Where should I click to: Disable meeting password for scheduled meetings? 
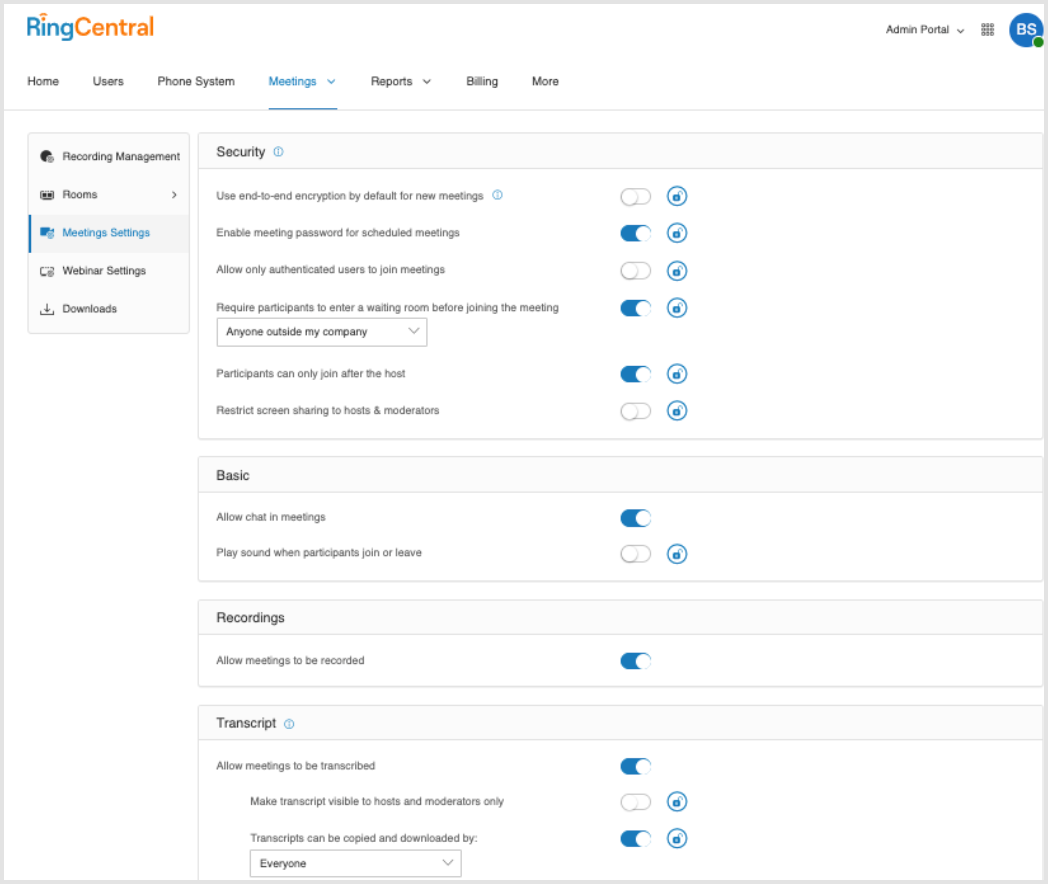tap(635, 233)
